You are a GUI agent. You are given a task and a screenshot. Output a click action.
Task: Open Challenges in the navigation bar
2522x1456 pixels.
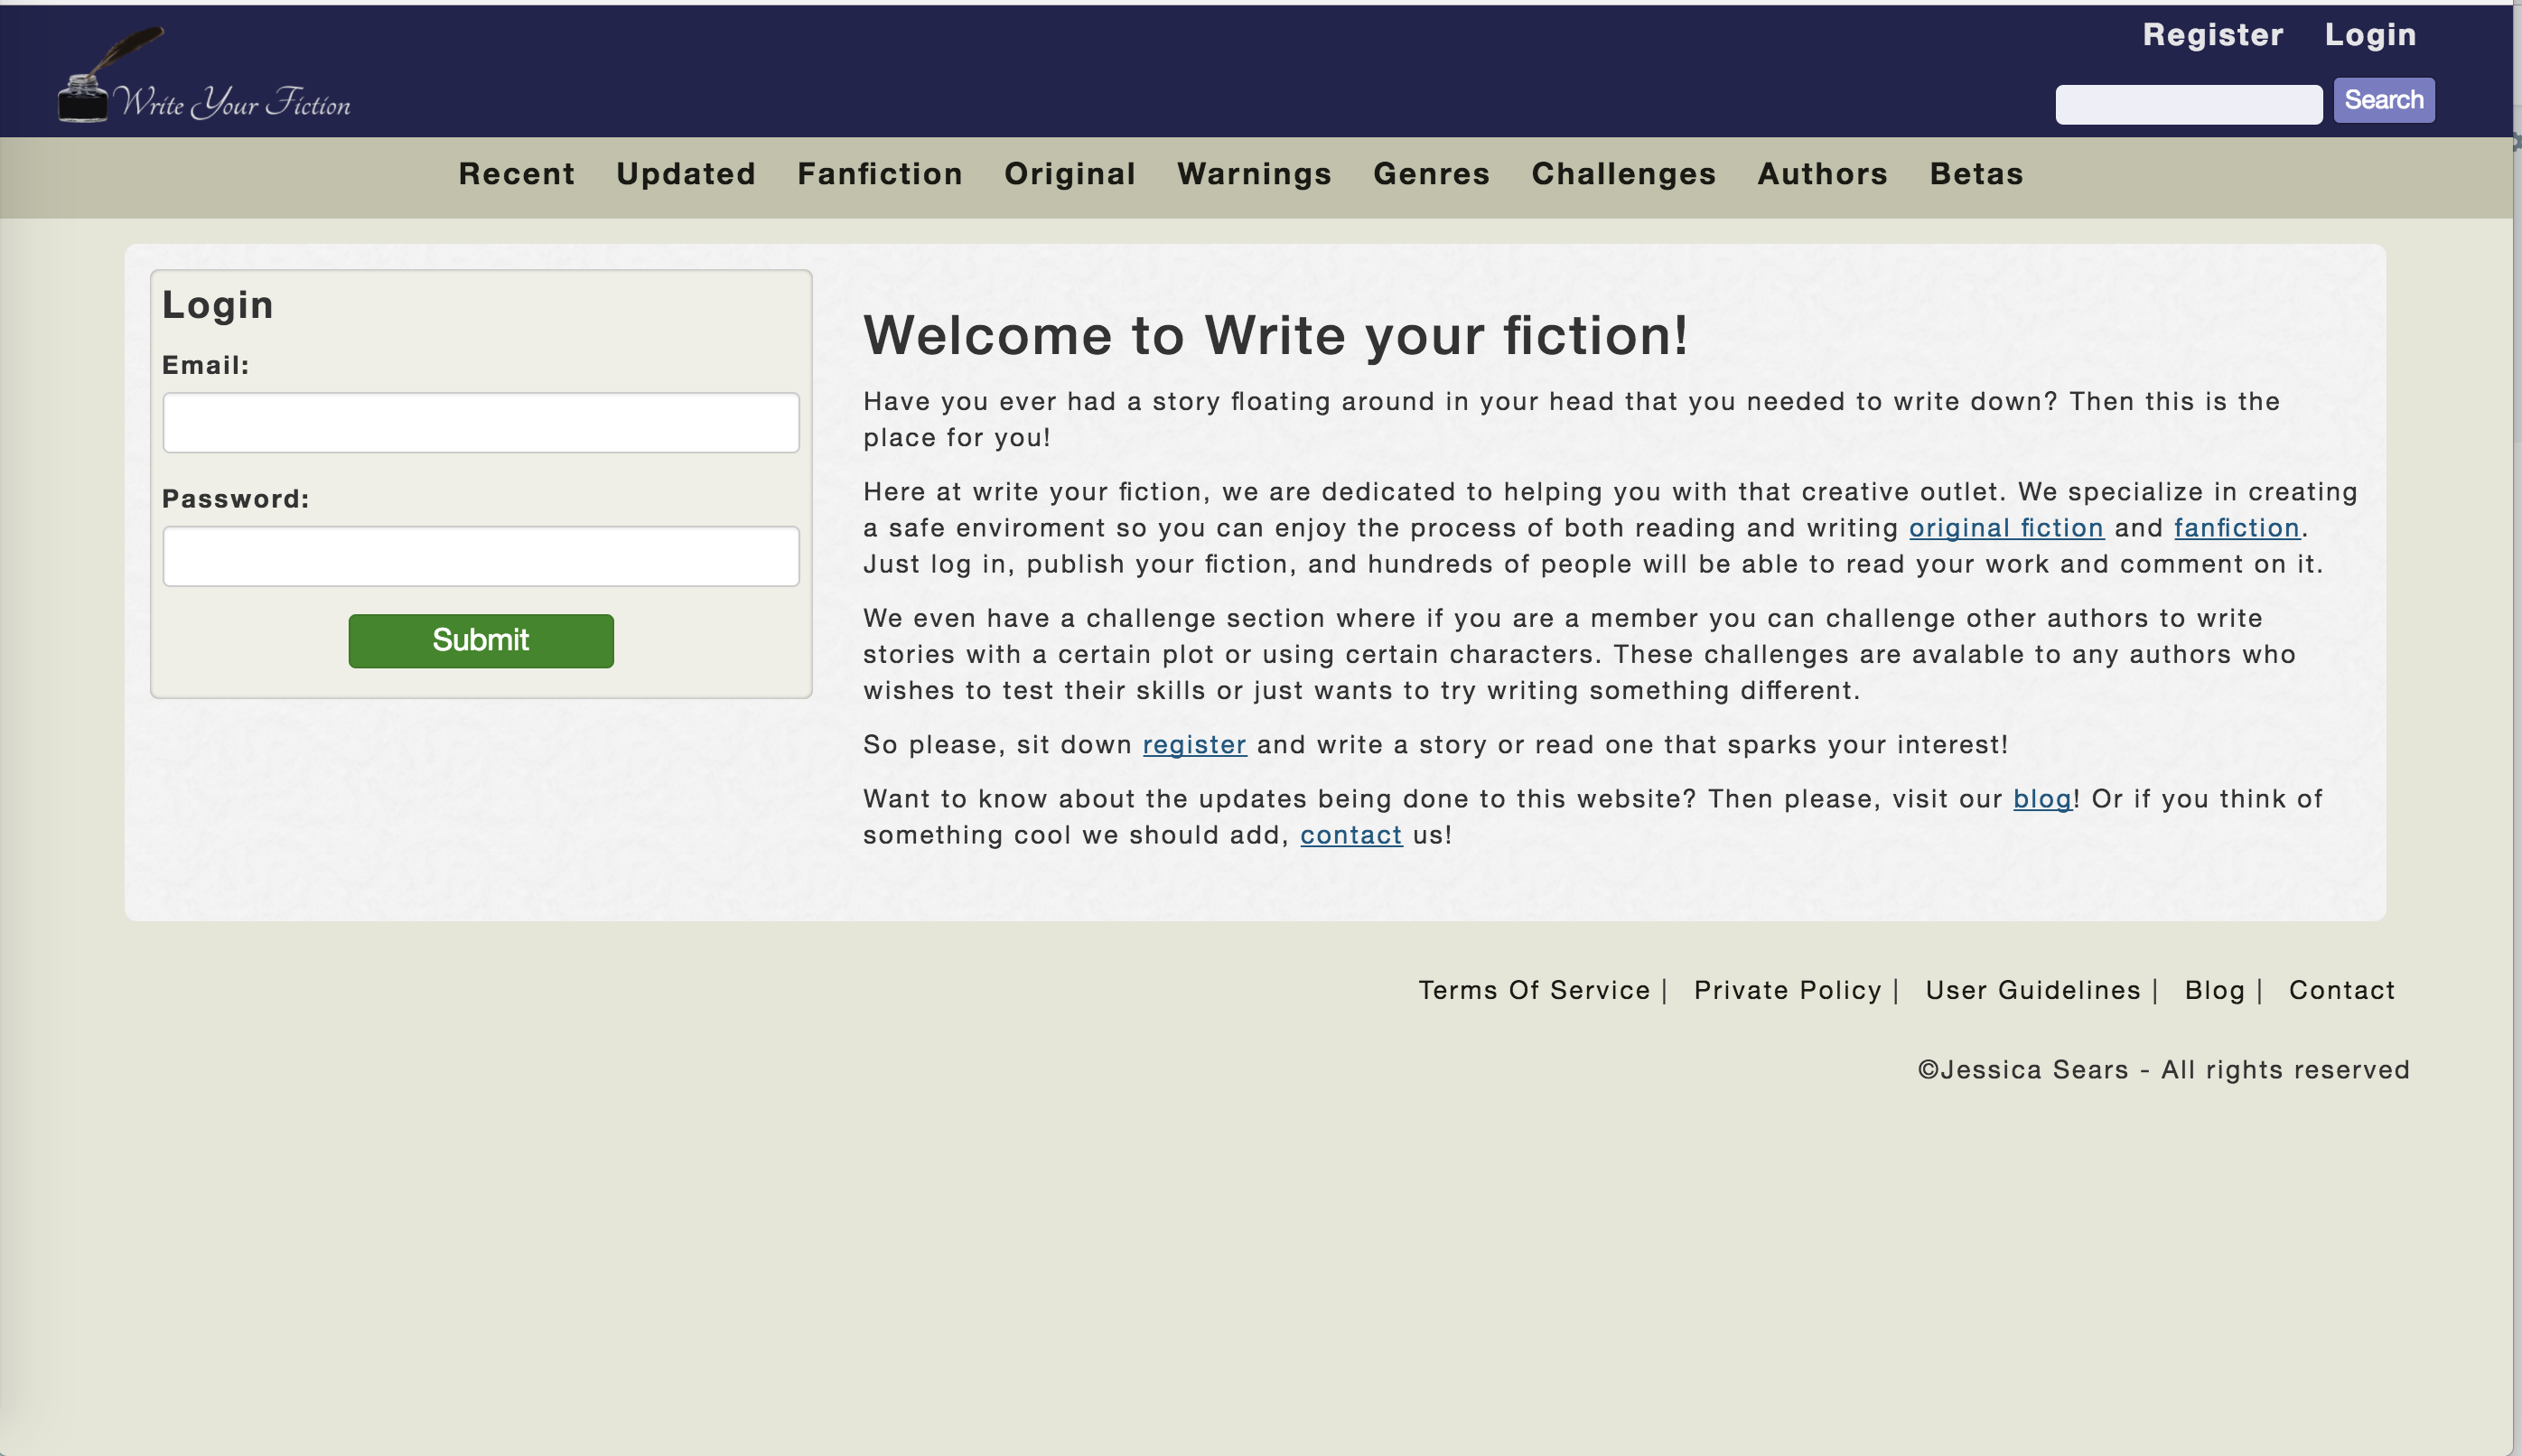pos(1623,174)
